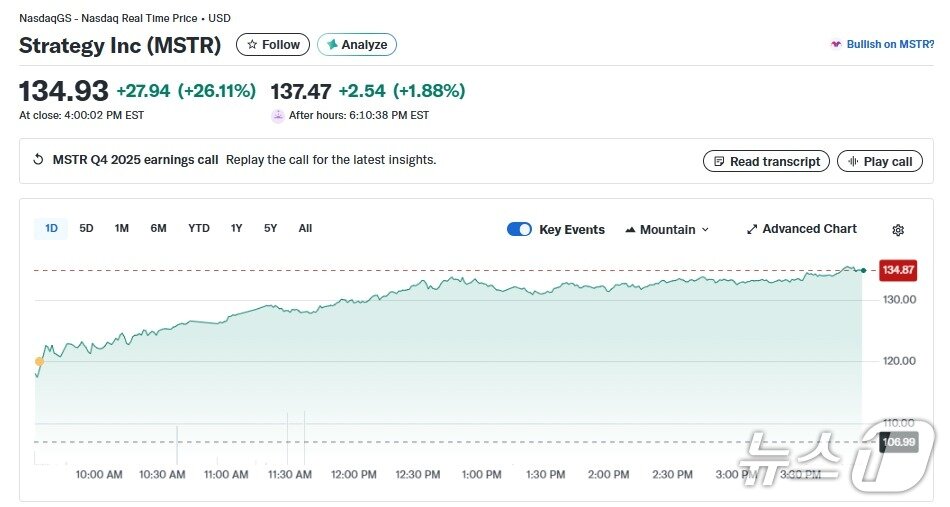Expand the Mountain chart type dropdown
950x507 pixels.
coord(667,229)
